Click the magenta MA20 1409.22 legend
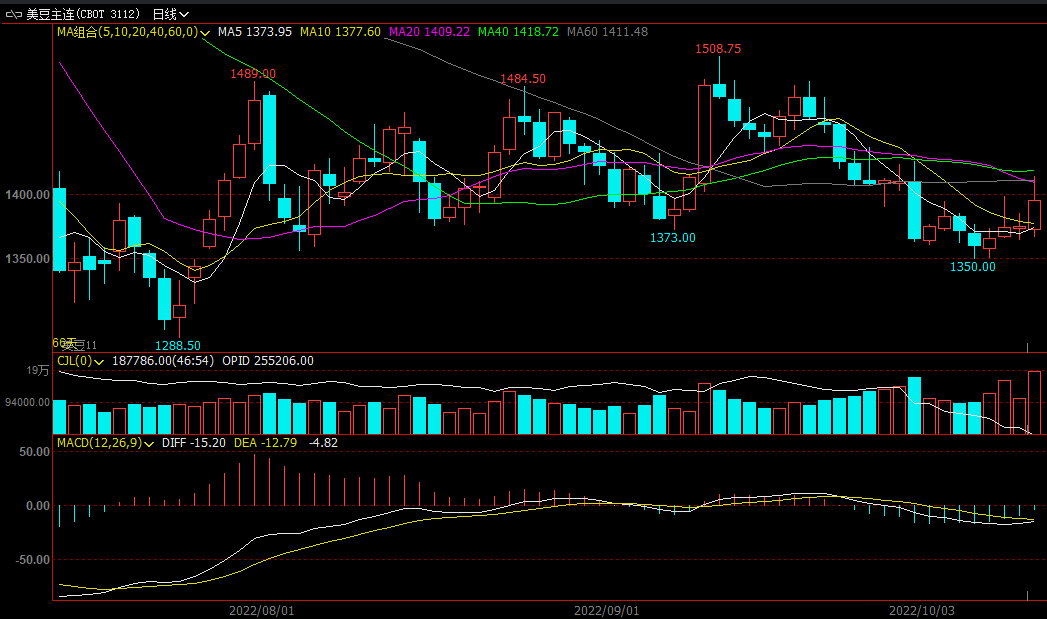The width and height of the screenshot is (1047, 619). (429, 32)
